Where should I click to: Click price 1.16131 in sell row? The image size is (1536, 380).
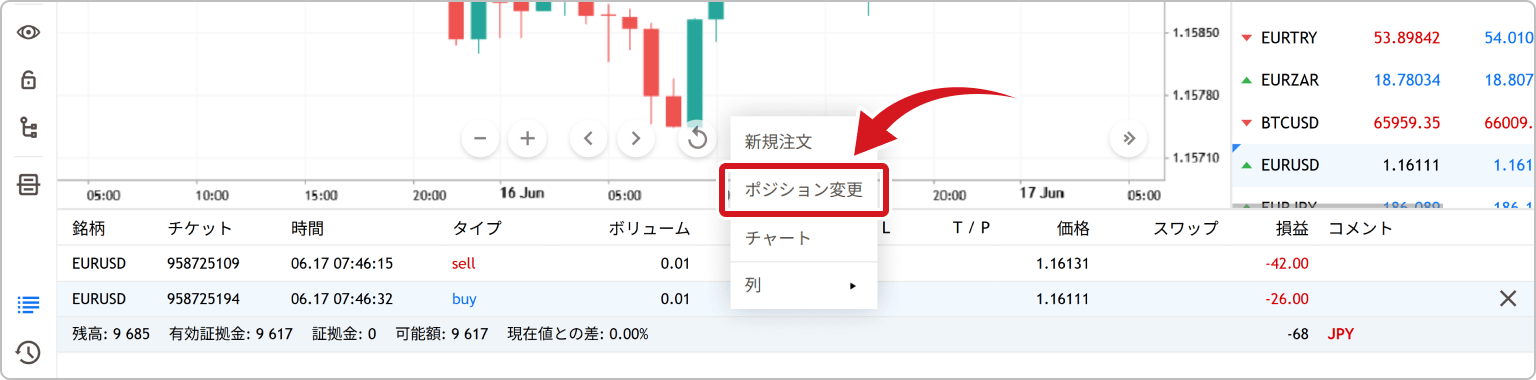coord(1062,264)
